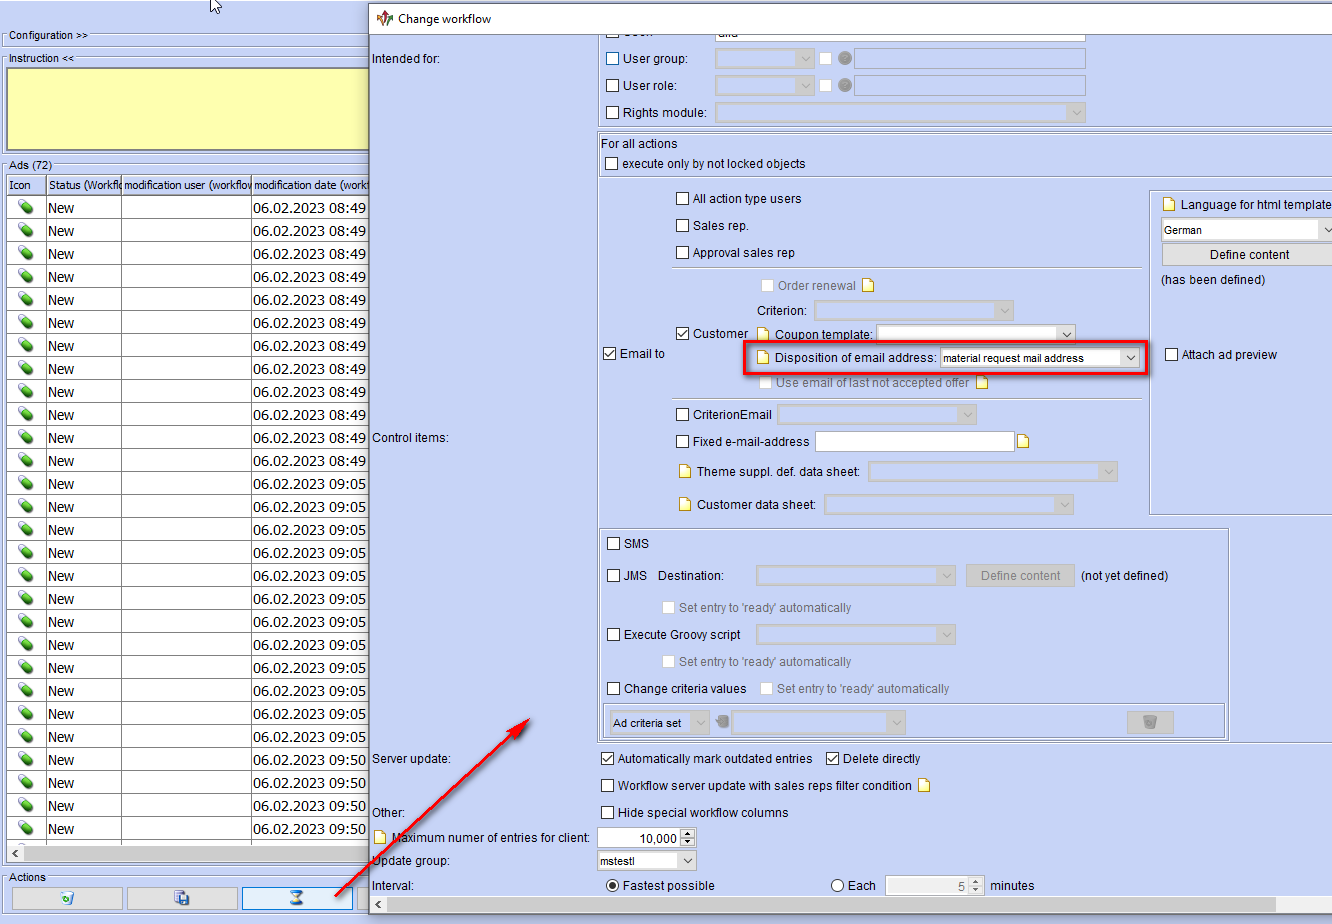Click the note icon before Coupon template
Screen dimensions: 1332x924
point(763,334)
